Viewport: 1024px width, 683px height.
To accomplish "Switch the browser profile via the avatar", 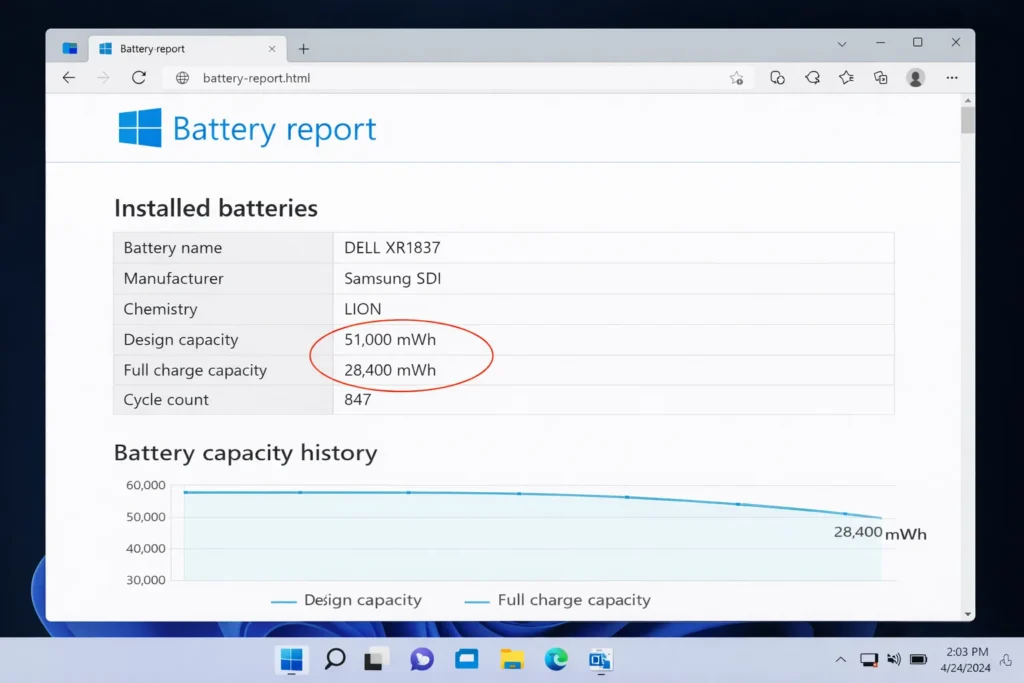I will point(915,78).
